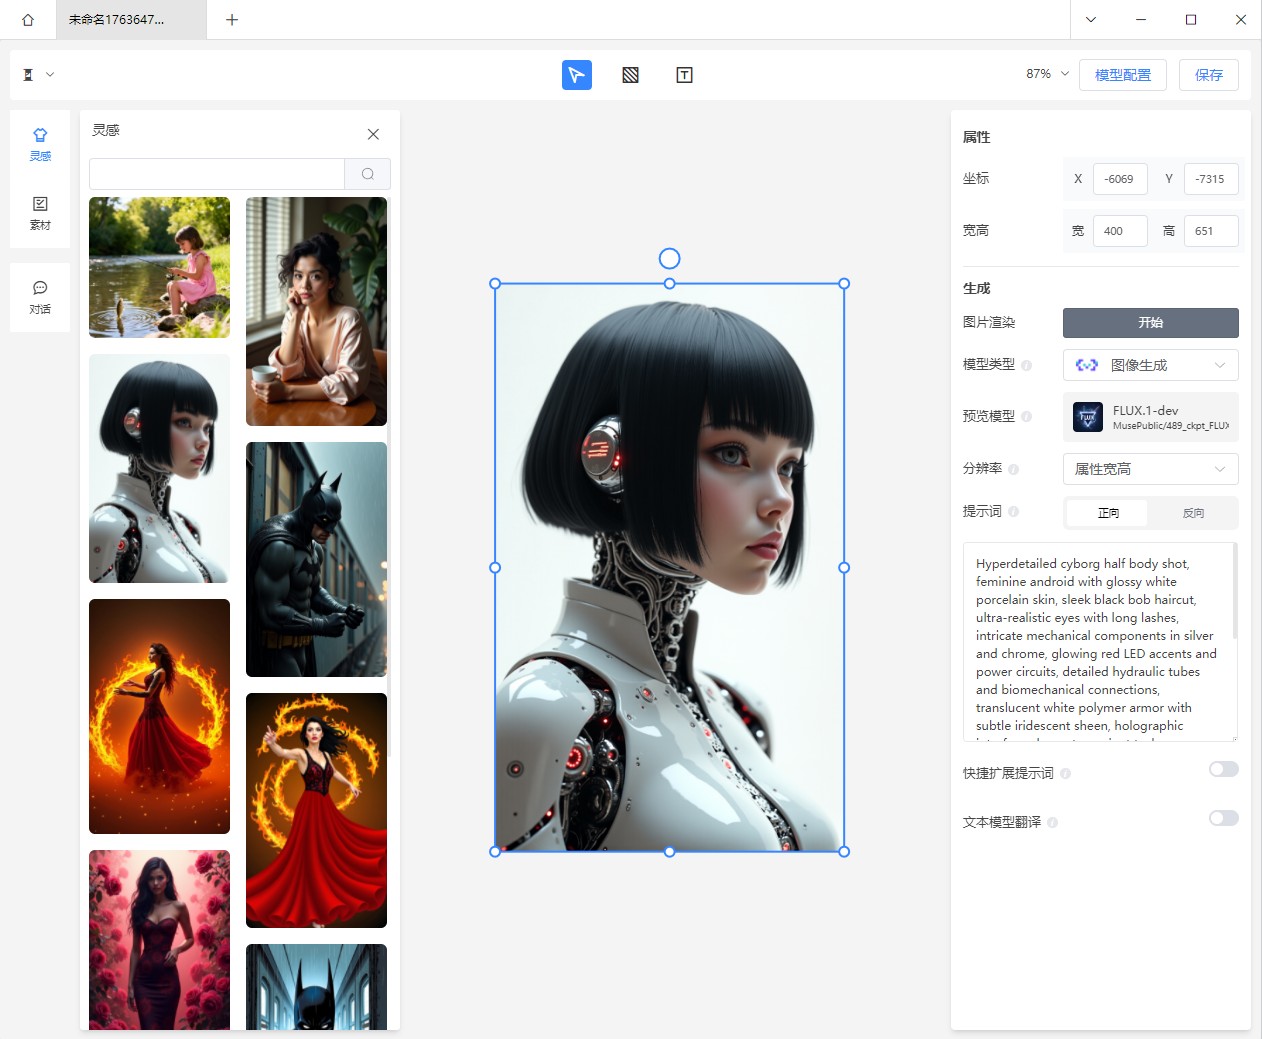Select the text tool icon

point(684,75)
